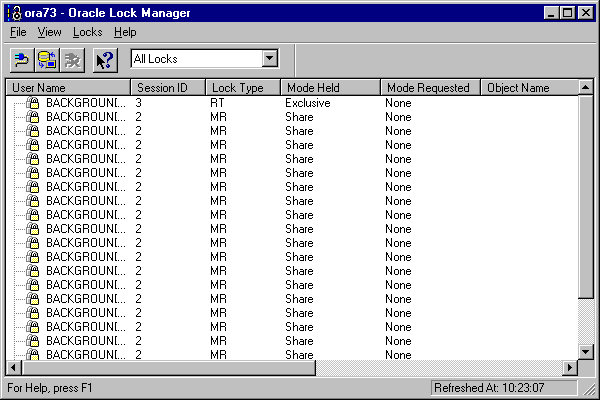This screenshot has height=400, width=600.
Task: Click the None value in the RT row
Action: pyautogui.click(x=398, y=103)
